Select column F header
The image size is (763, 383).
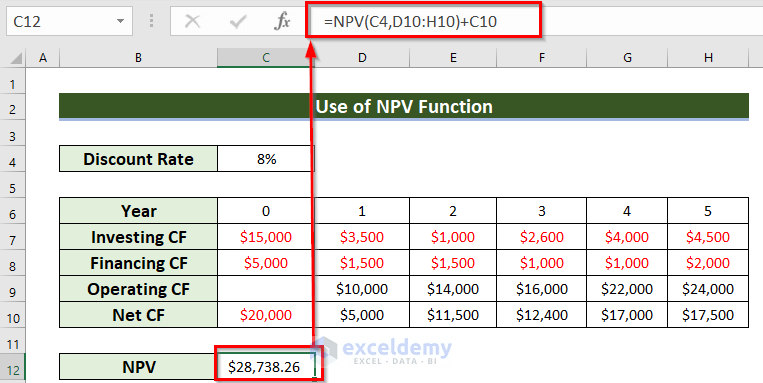pos(542,58)
